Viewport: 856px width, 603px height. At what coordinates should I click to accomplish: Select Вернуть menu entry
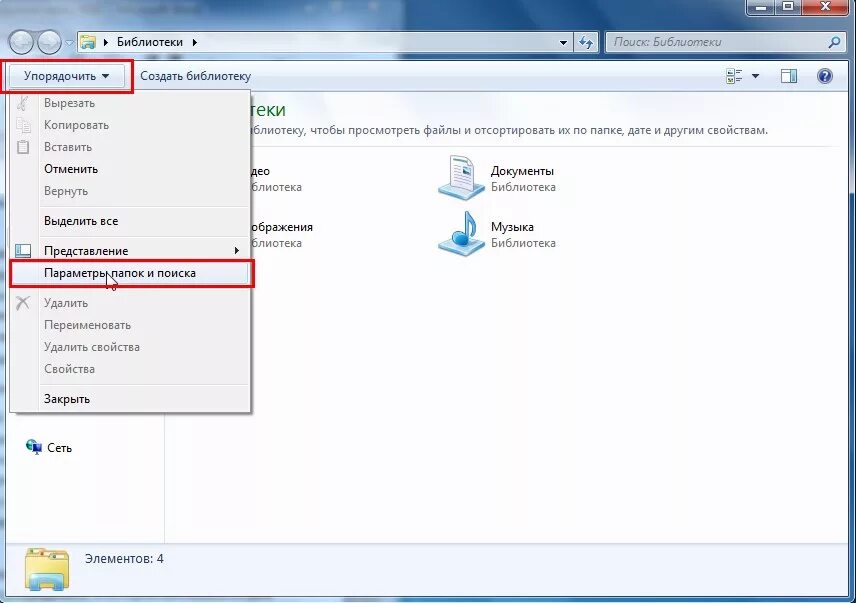point(130,191)
